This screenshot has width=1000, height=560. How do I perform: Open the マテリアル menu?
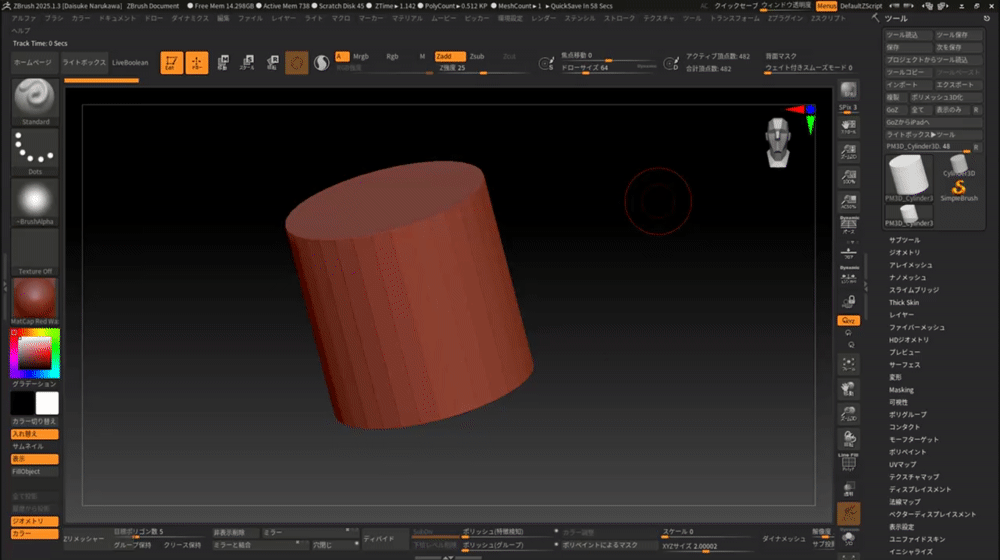(407, 18)
